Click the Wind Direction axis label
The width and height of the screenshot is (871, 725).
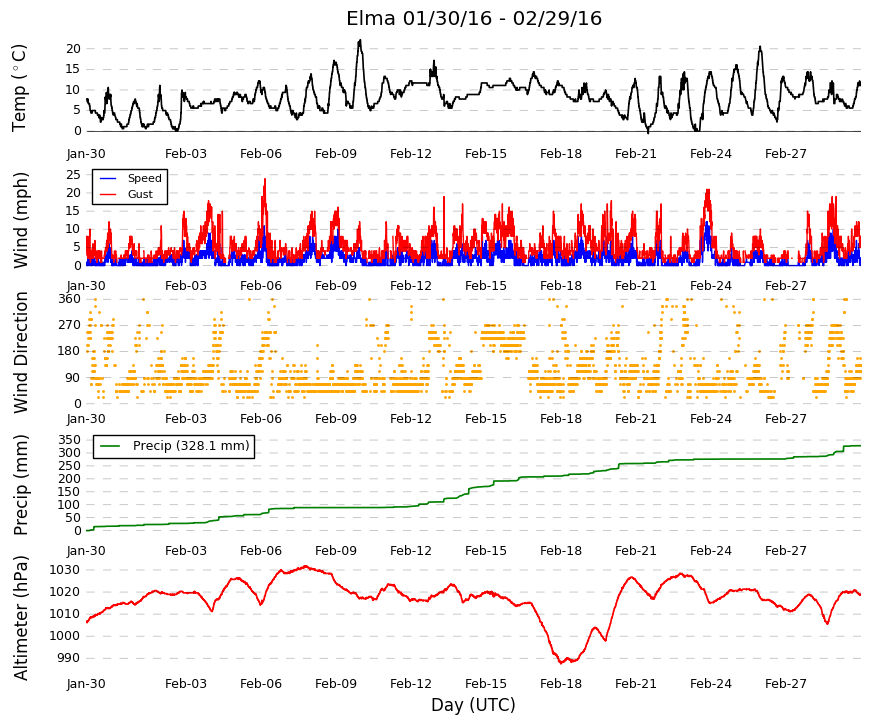(x=20, y=352)
